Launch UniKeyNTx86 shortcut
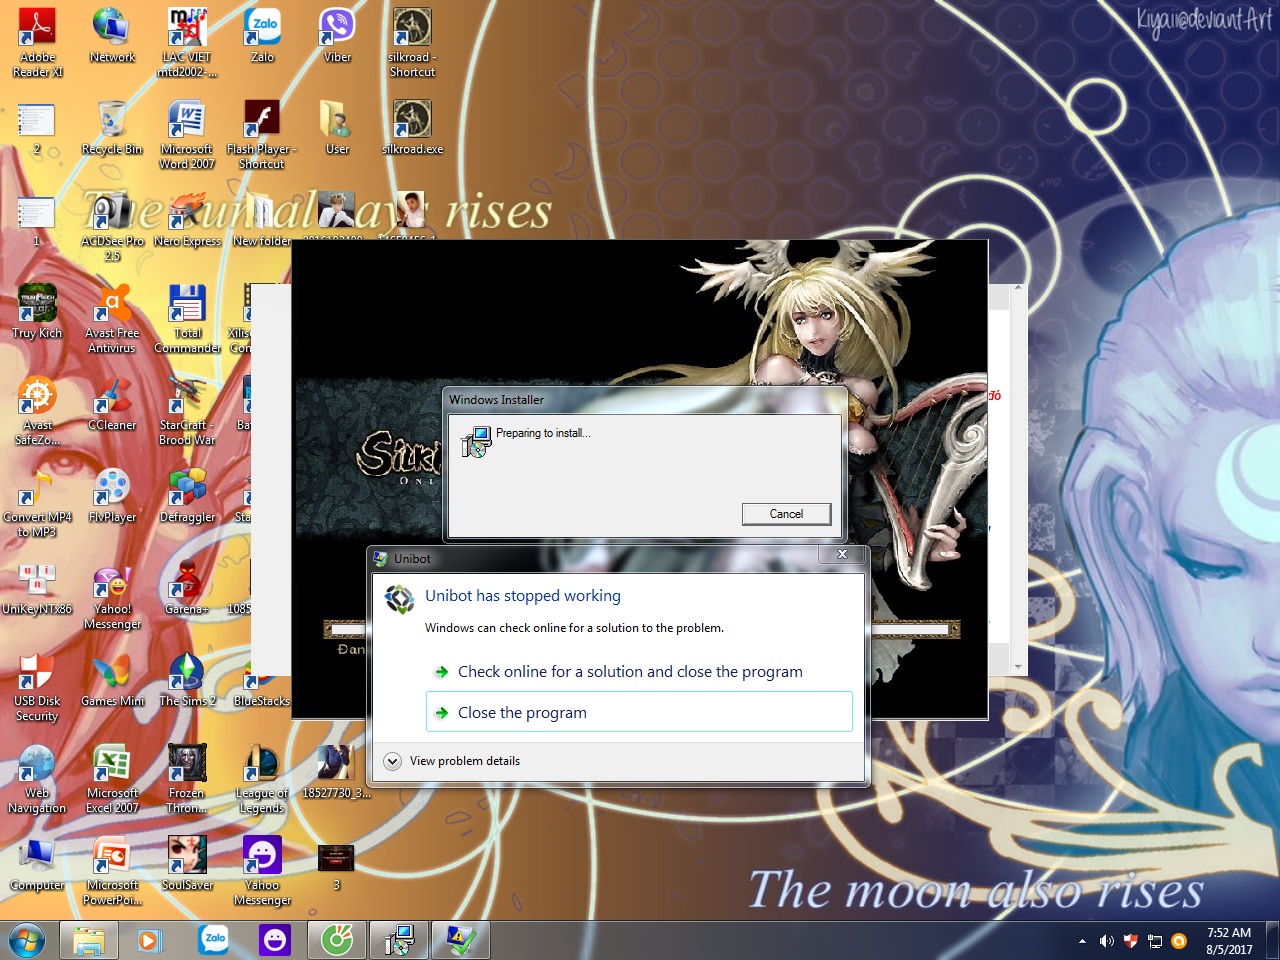The width and height of the screenshot is (1280, 960). tap(37, 587)
